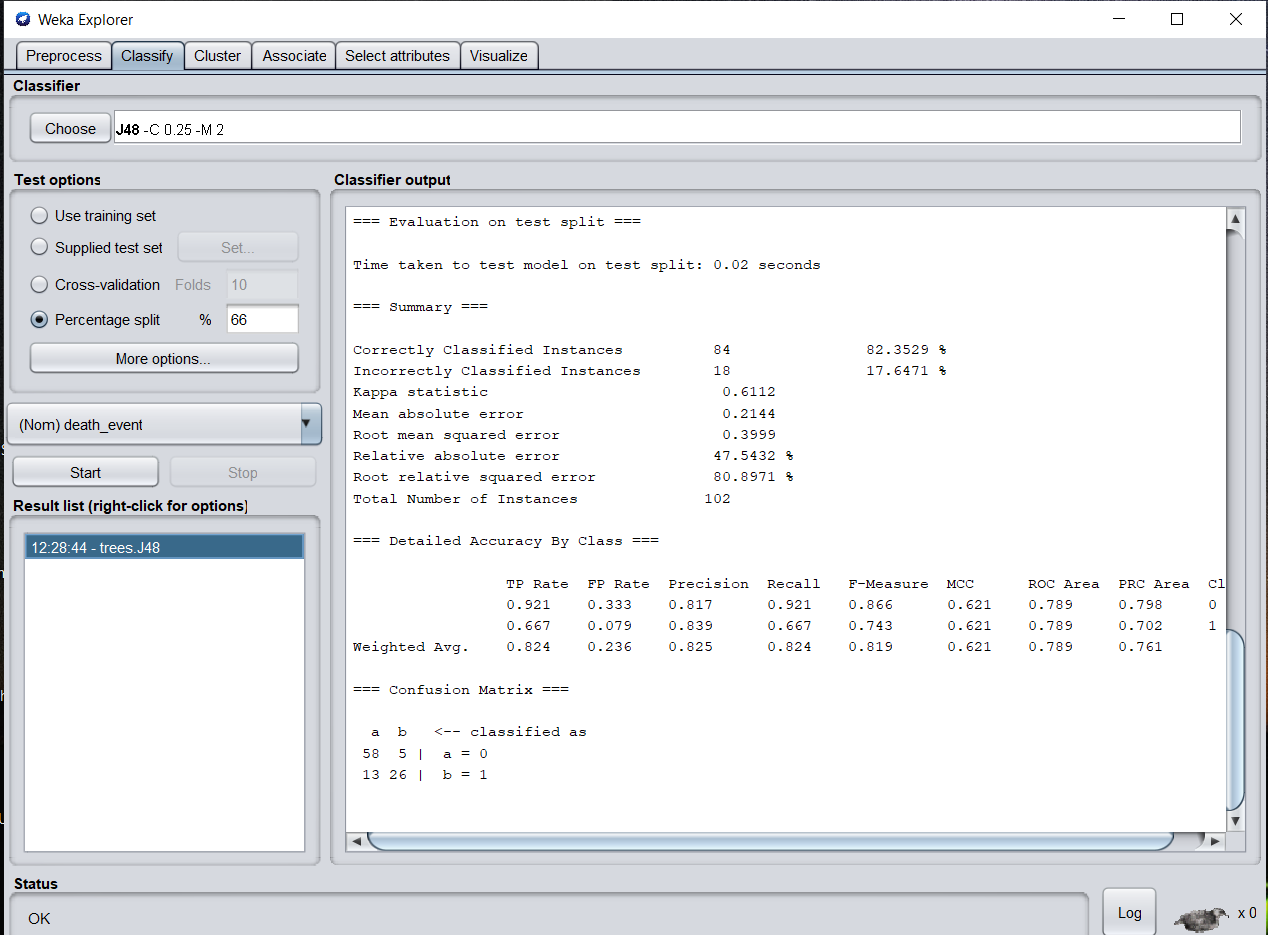Go to the Select attributes tab
Screen dimensions: 1268x935
pos(398,56)
